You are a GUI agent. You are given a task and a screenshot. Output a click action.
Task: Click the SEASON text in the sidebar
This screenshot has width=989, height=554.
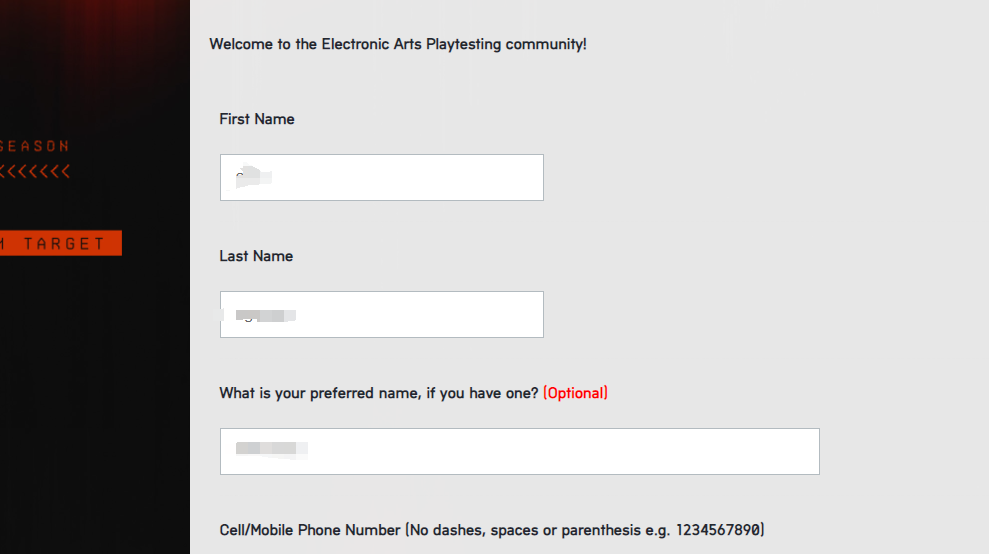(35, 146)
